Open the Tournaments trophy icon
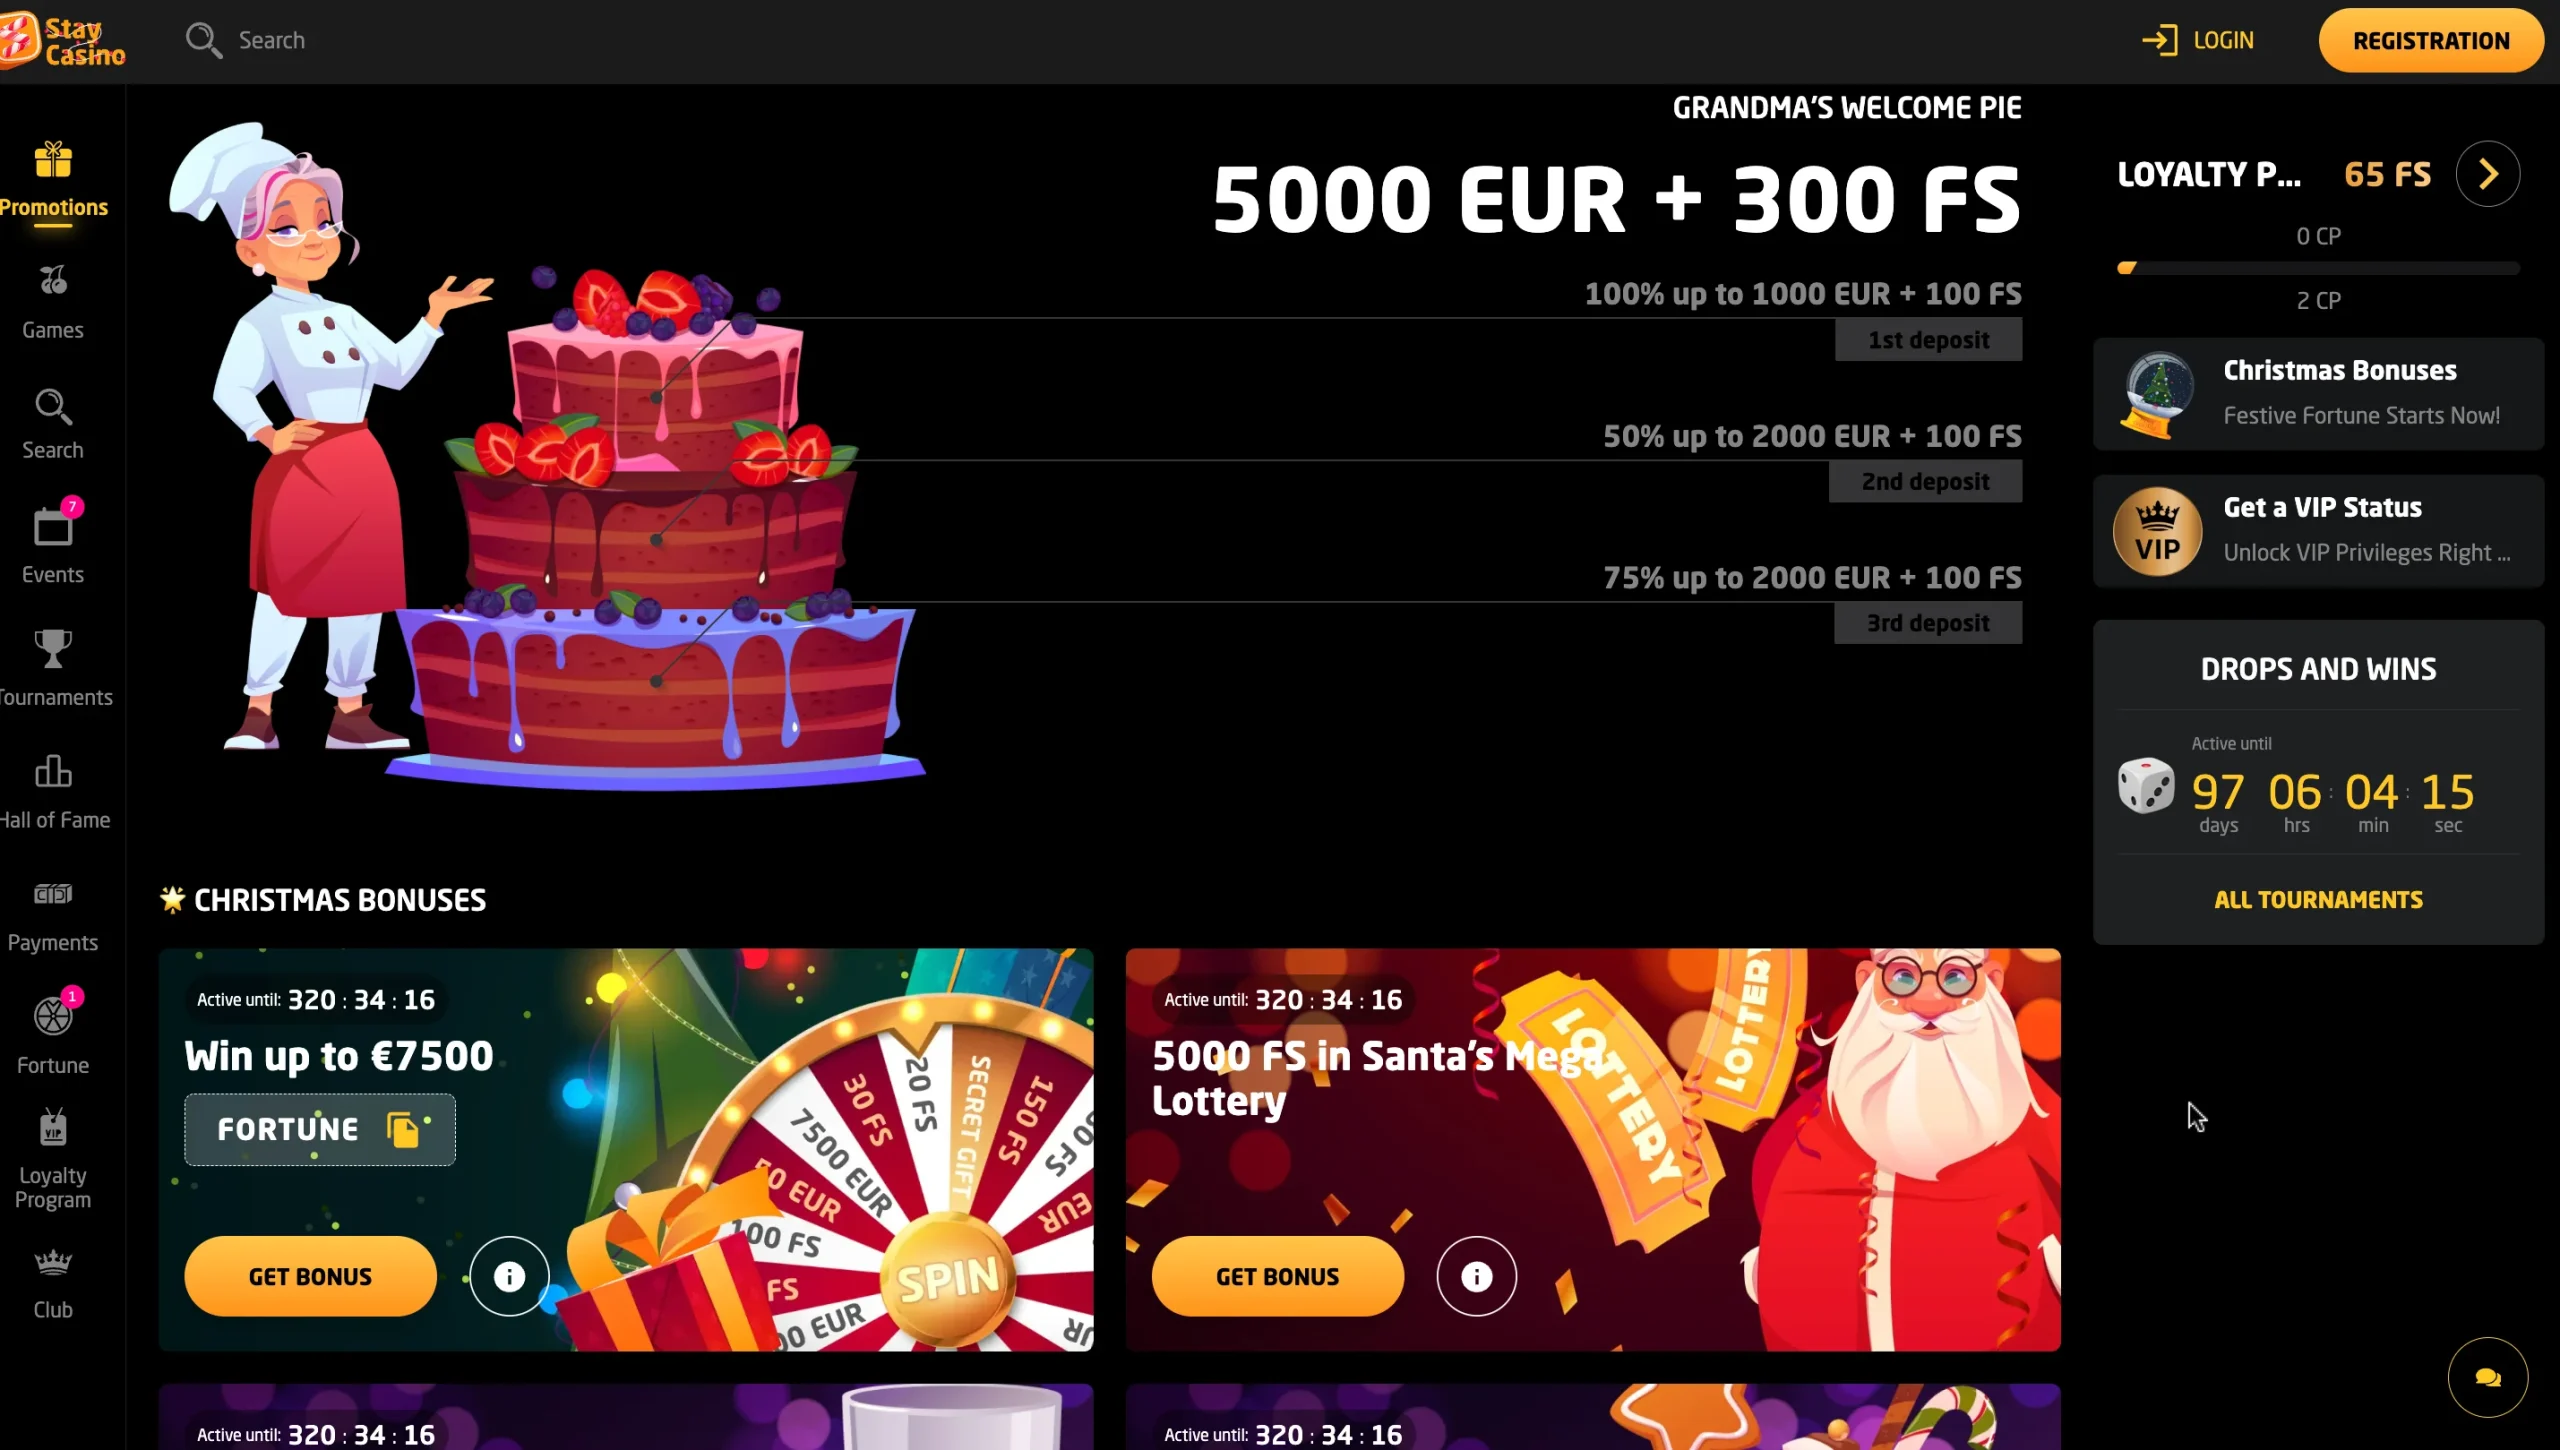The height and width of the screenshot is (1450, 2560). tap(53, 649)
